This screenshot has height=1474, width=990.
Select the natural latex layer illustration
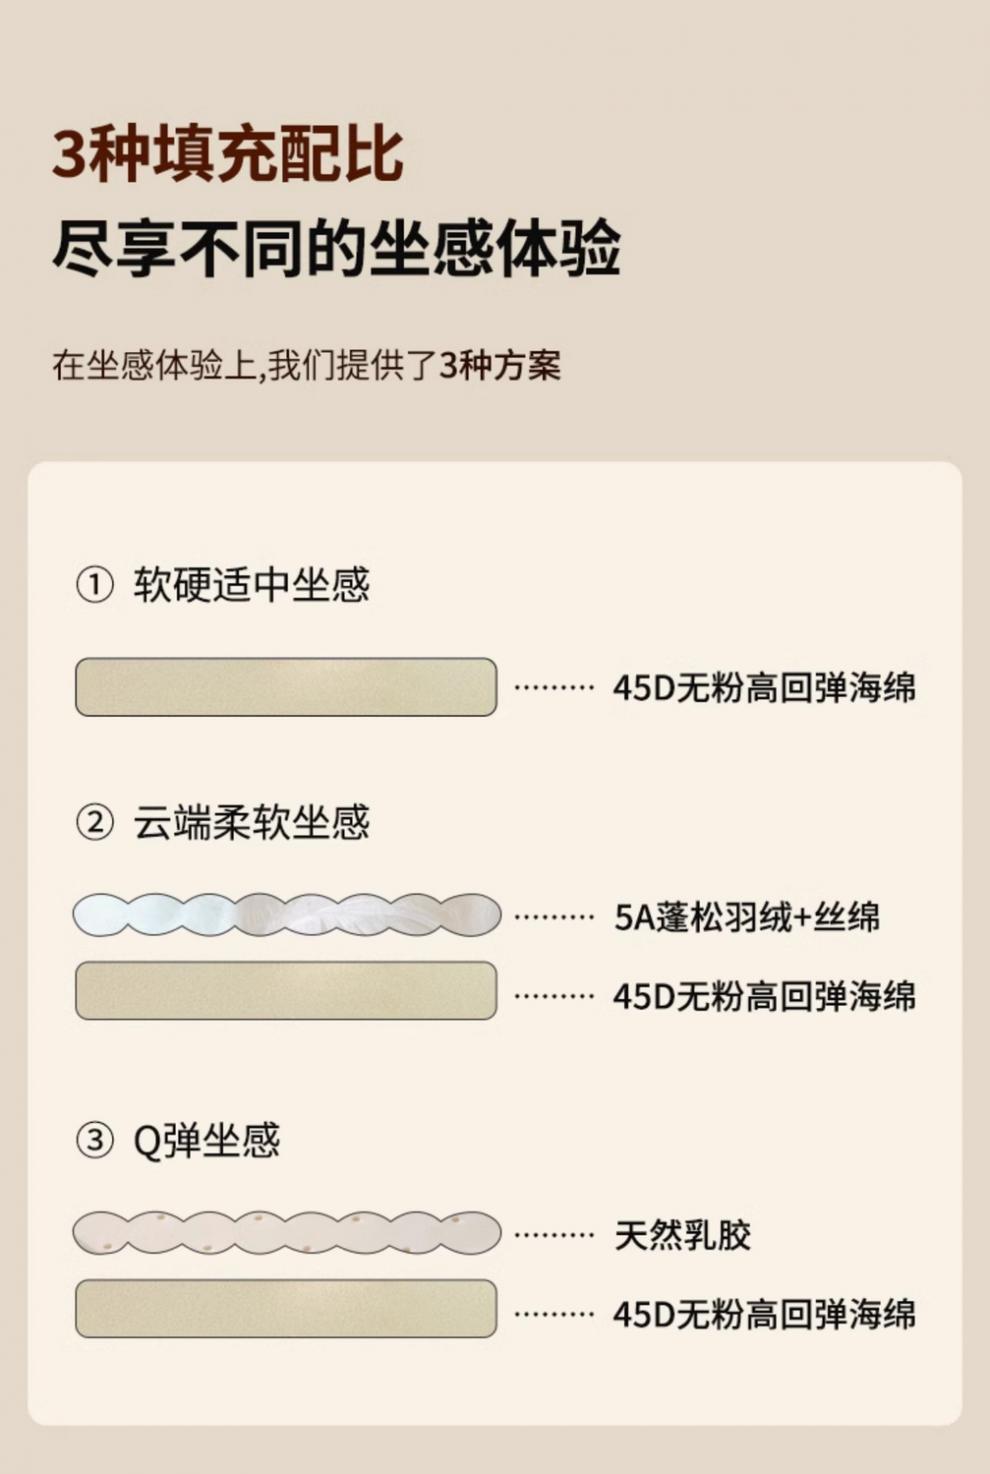(287, 1233)
